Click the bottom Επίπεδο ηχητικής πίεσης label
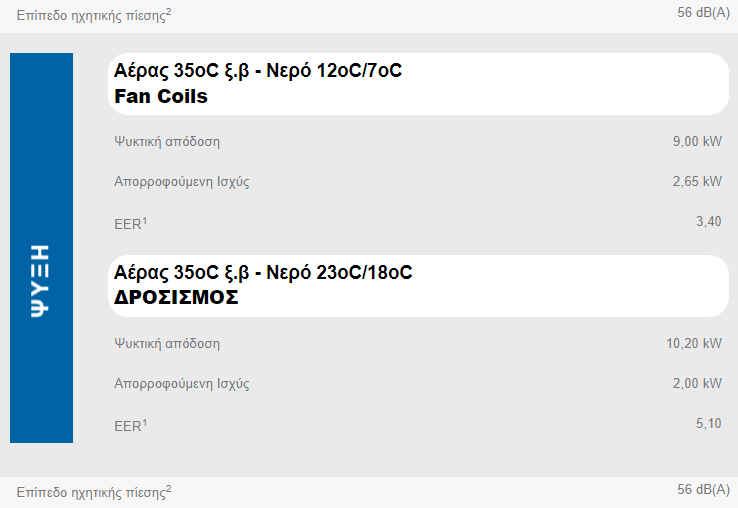 point(93,492)
